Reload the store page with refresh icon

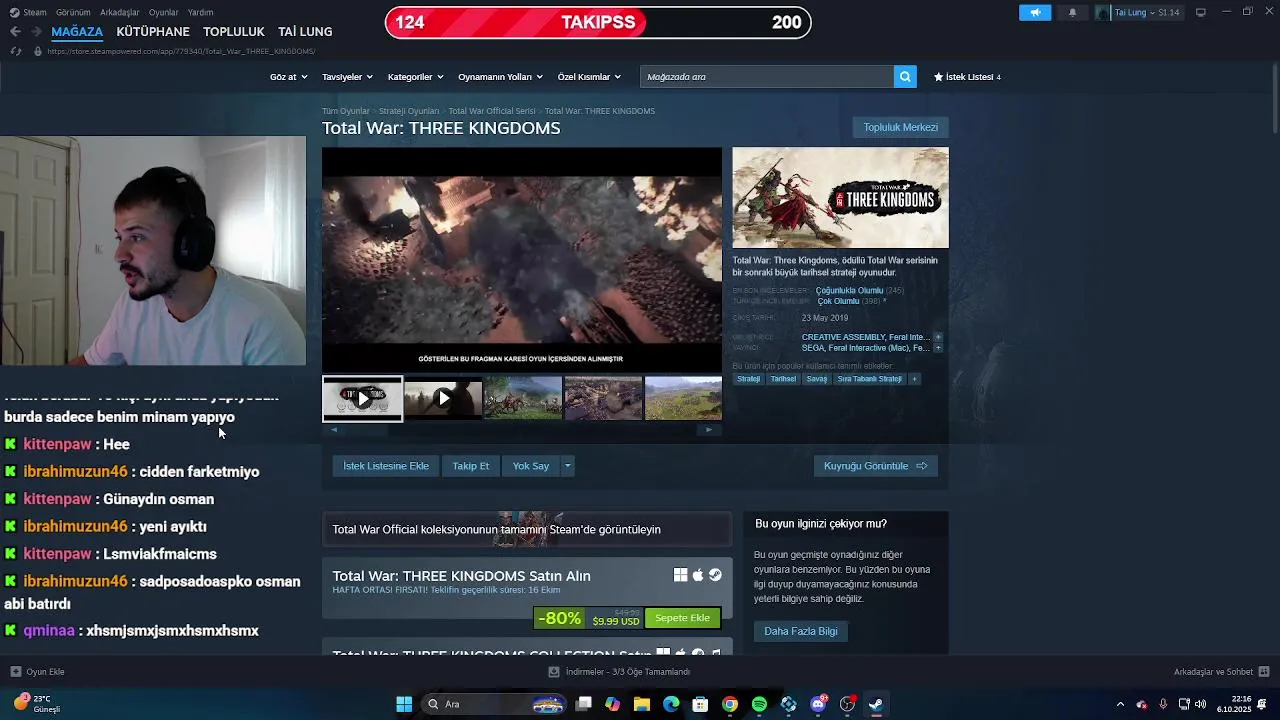(15, 51)
